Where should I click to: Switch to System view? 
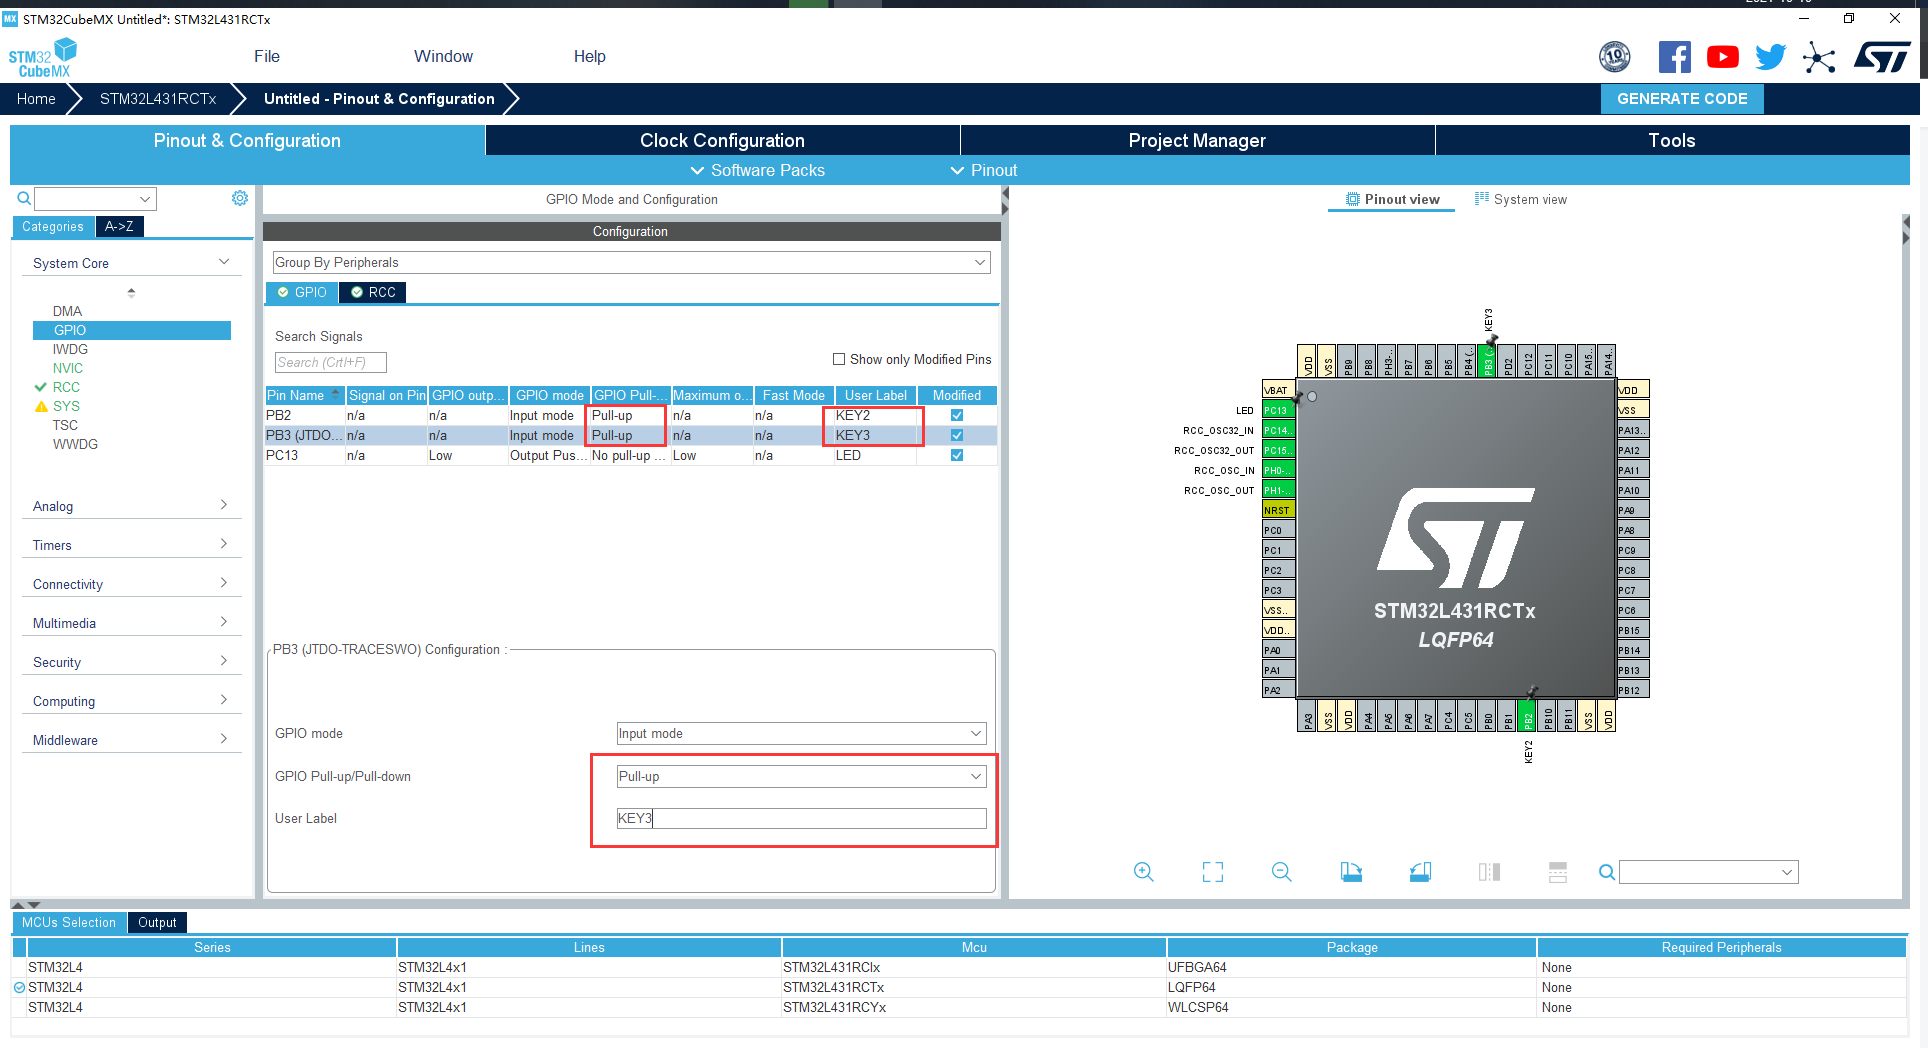1521,199
